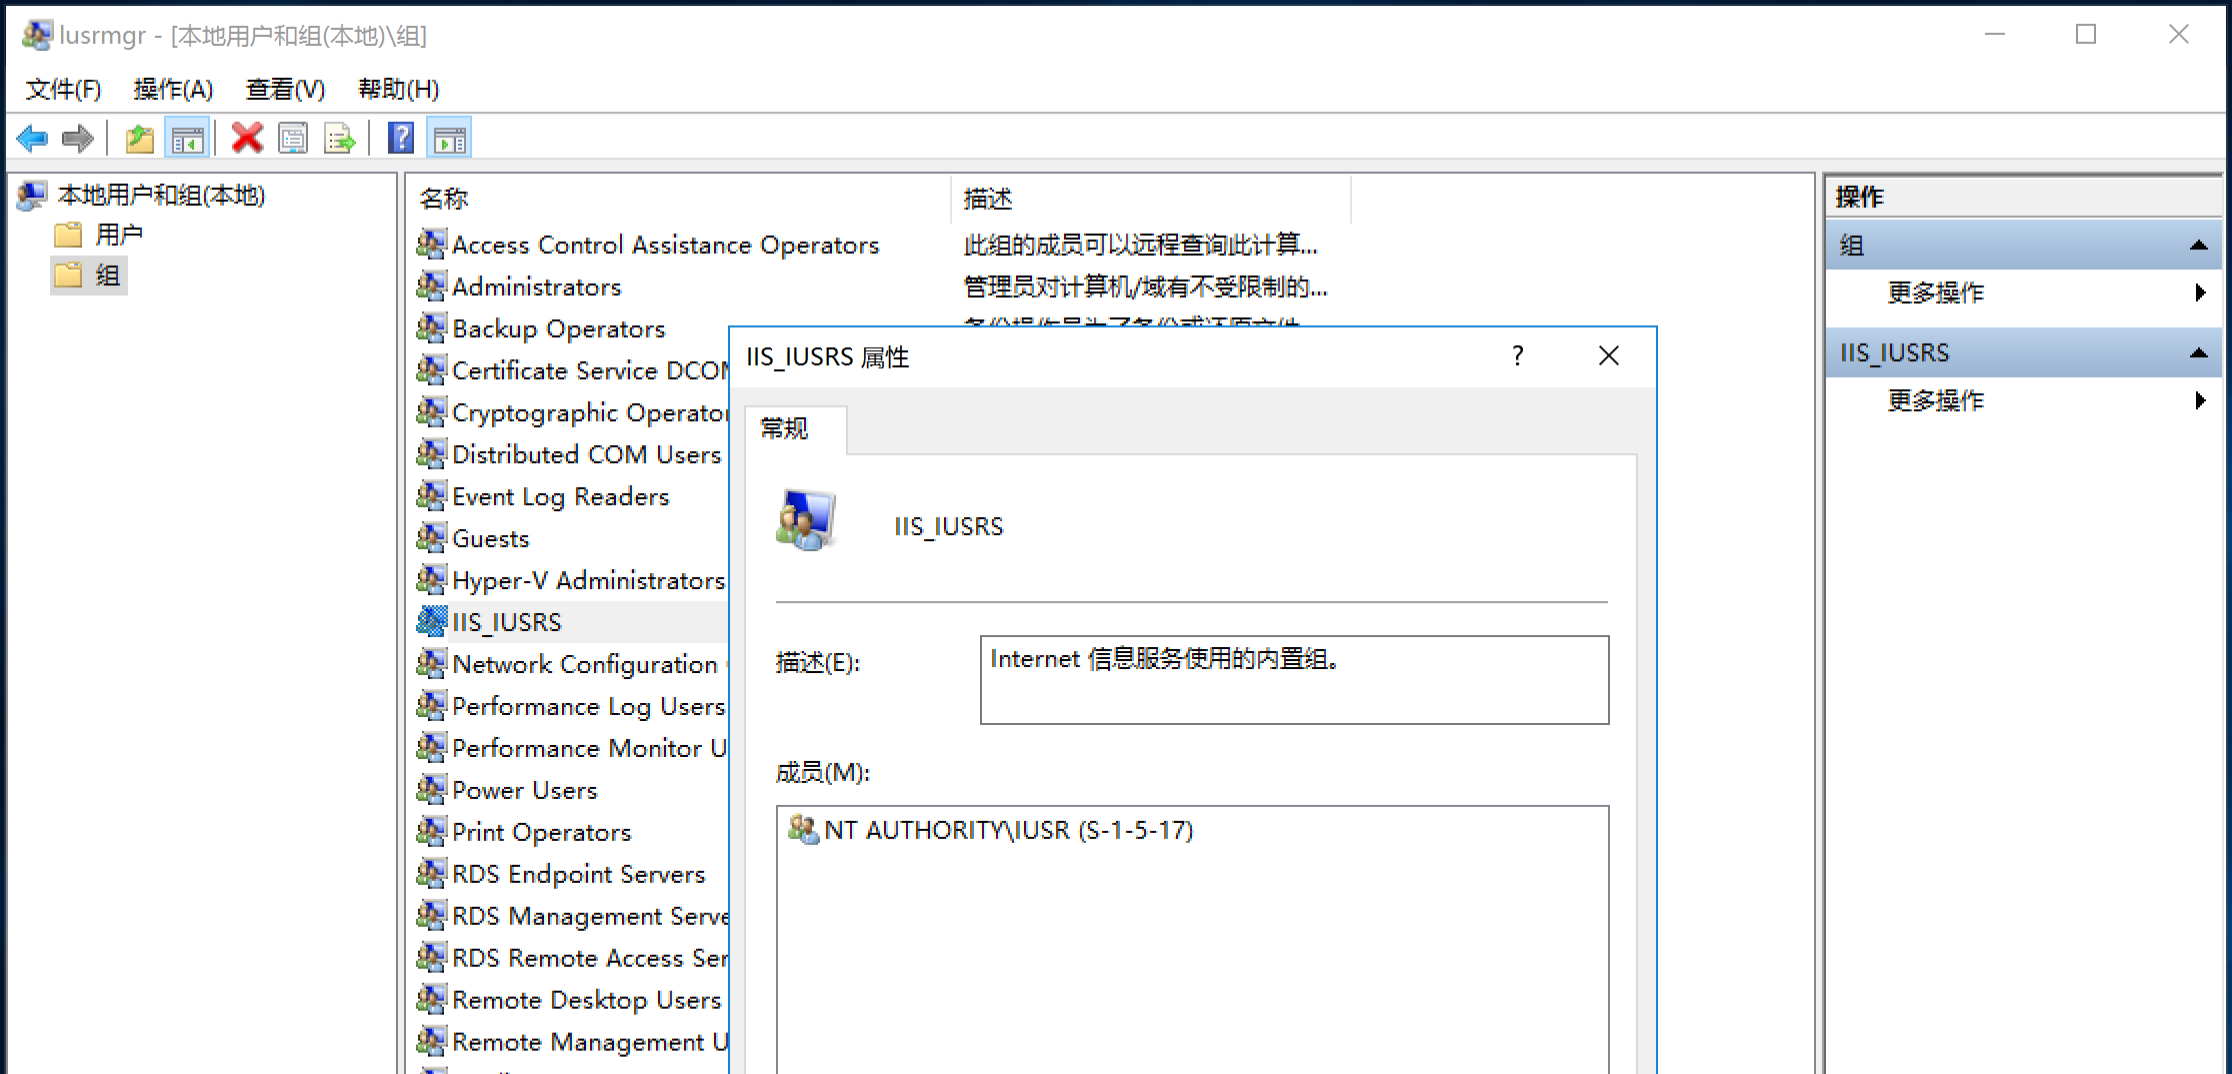Click into the 描述(E) text field
The height and width of the screenshot is (1074, 2232).
pyautogui.click(x=1294, y=680)
